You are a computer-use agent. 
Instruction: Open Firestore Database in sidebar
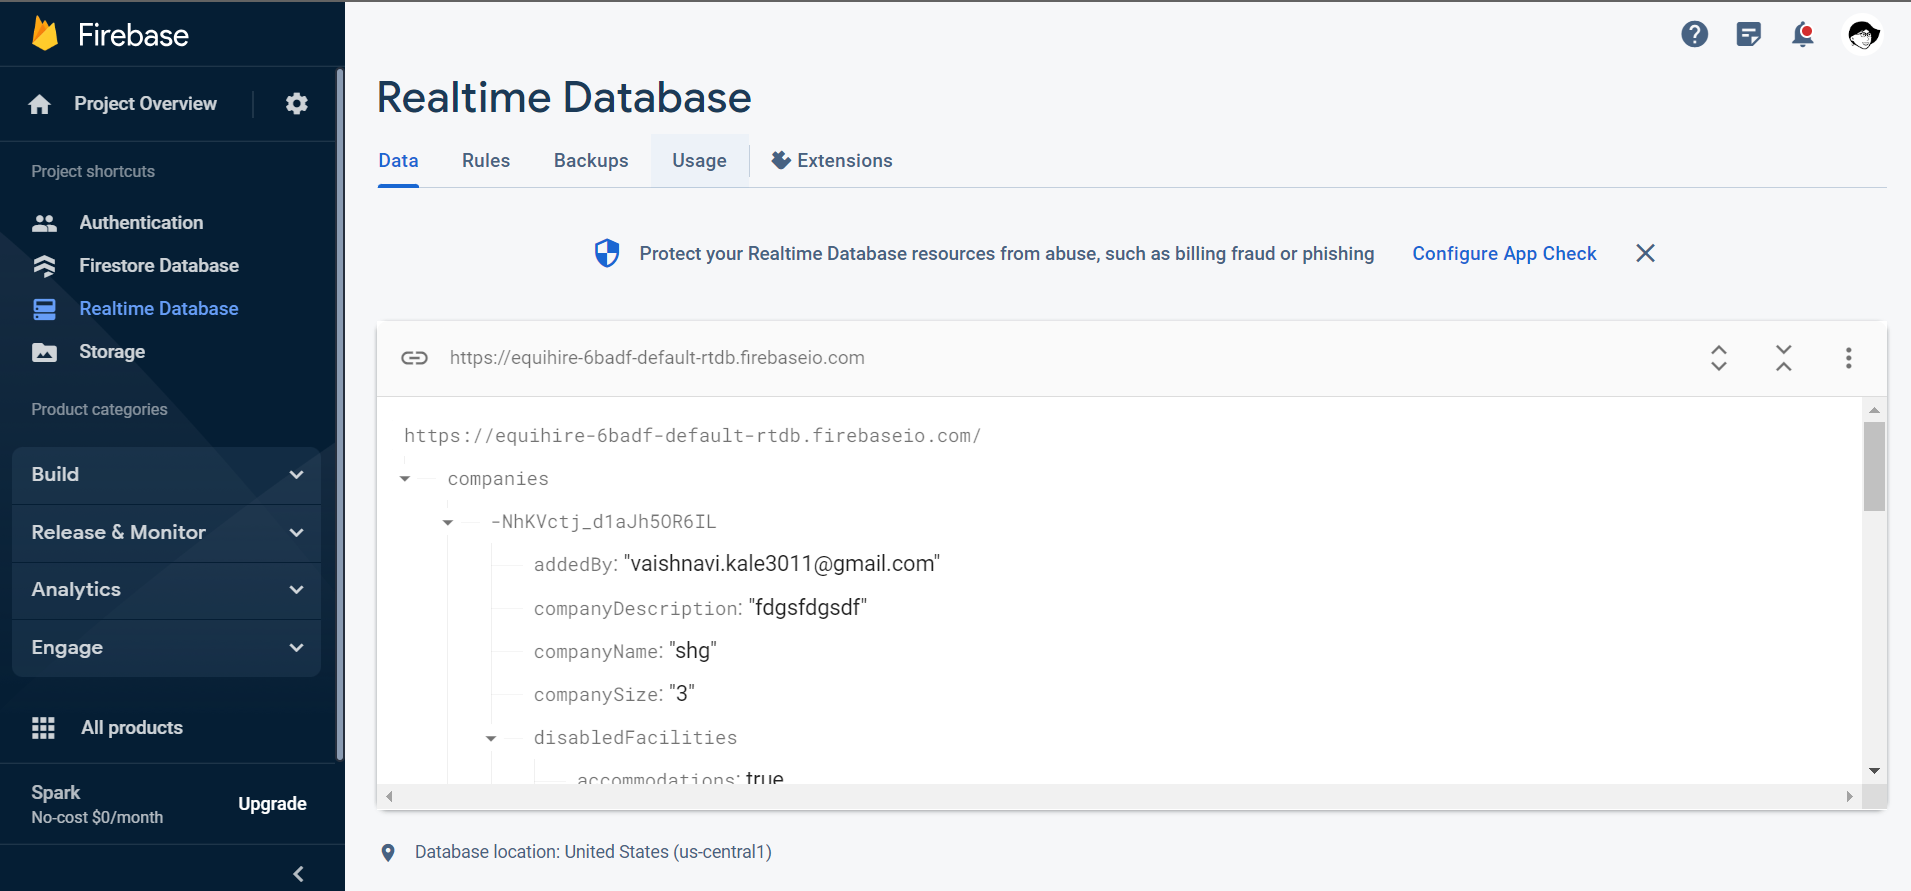tap(159, 266)
